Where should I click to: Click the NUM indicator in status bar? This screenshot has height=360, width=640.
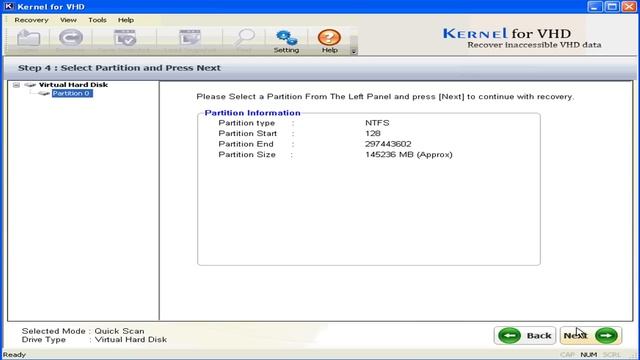point(589,355)
